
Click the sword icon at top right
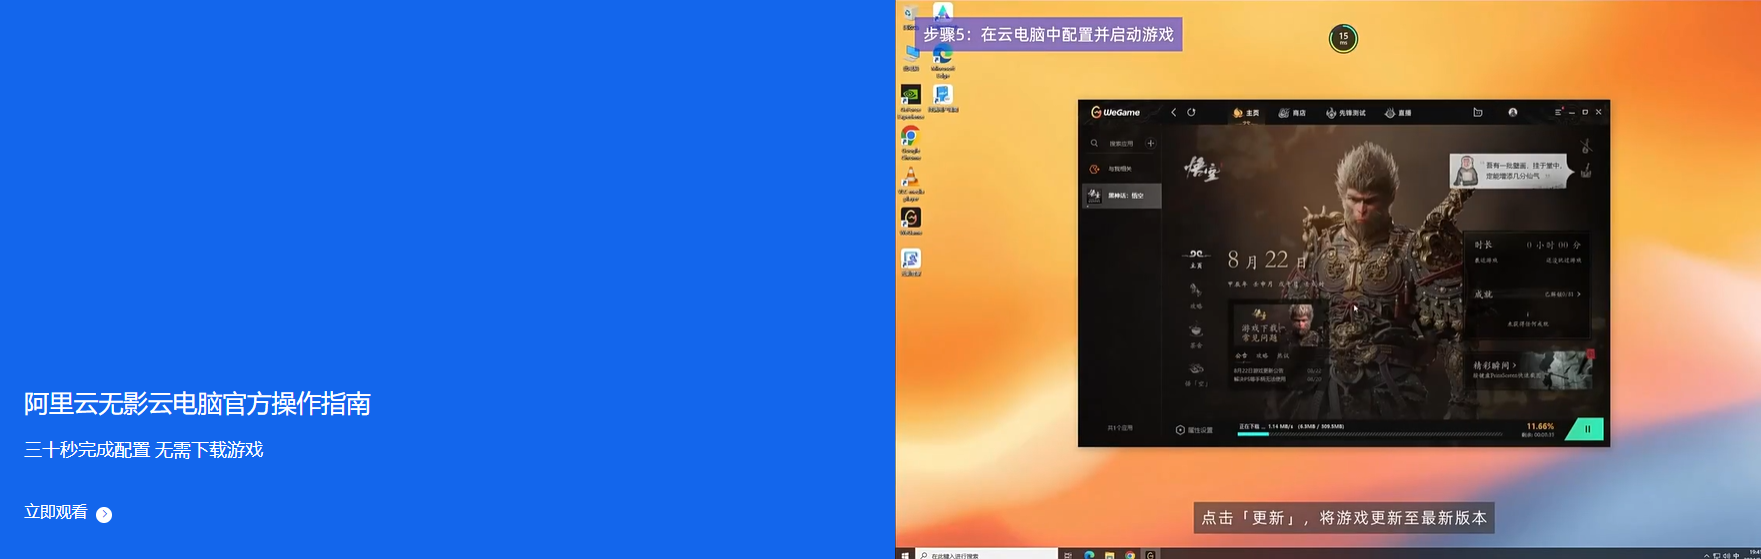click(1585, 146)
